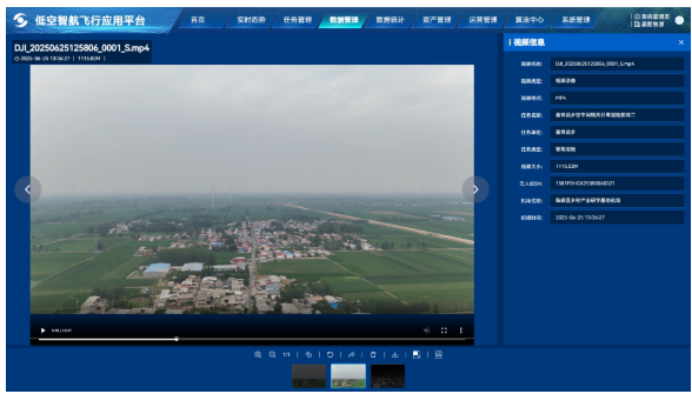Click the 低空智航飞行应用平台 title
The image size is (692, 395).
tap(90, 20)
